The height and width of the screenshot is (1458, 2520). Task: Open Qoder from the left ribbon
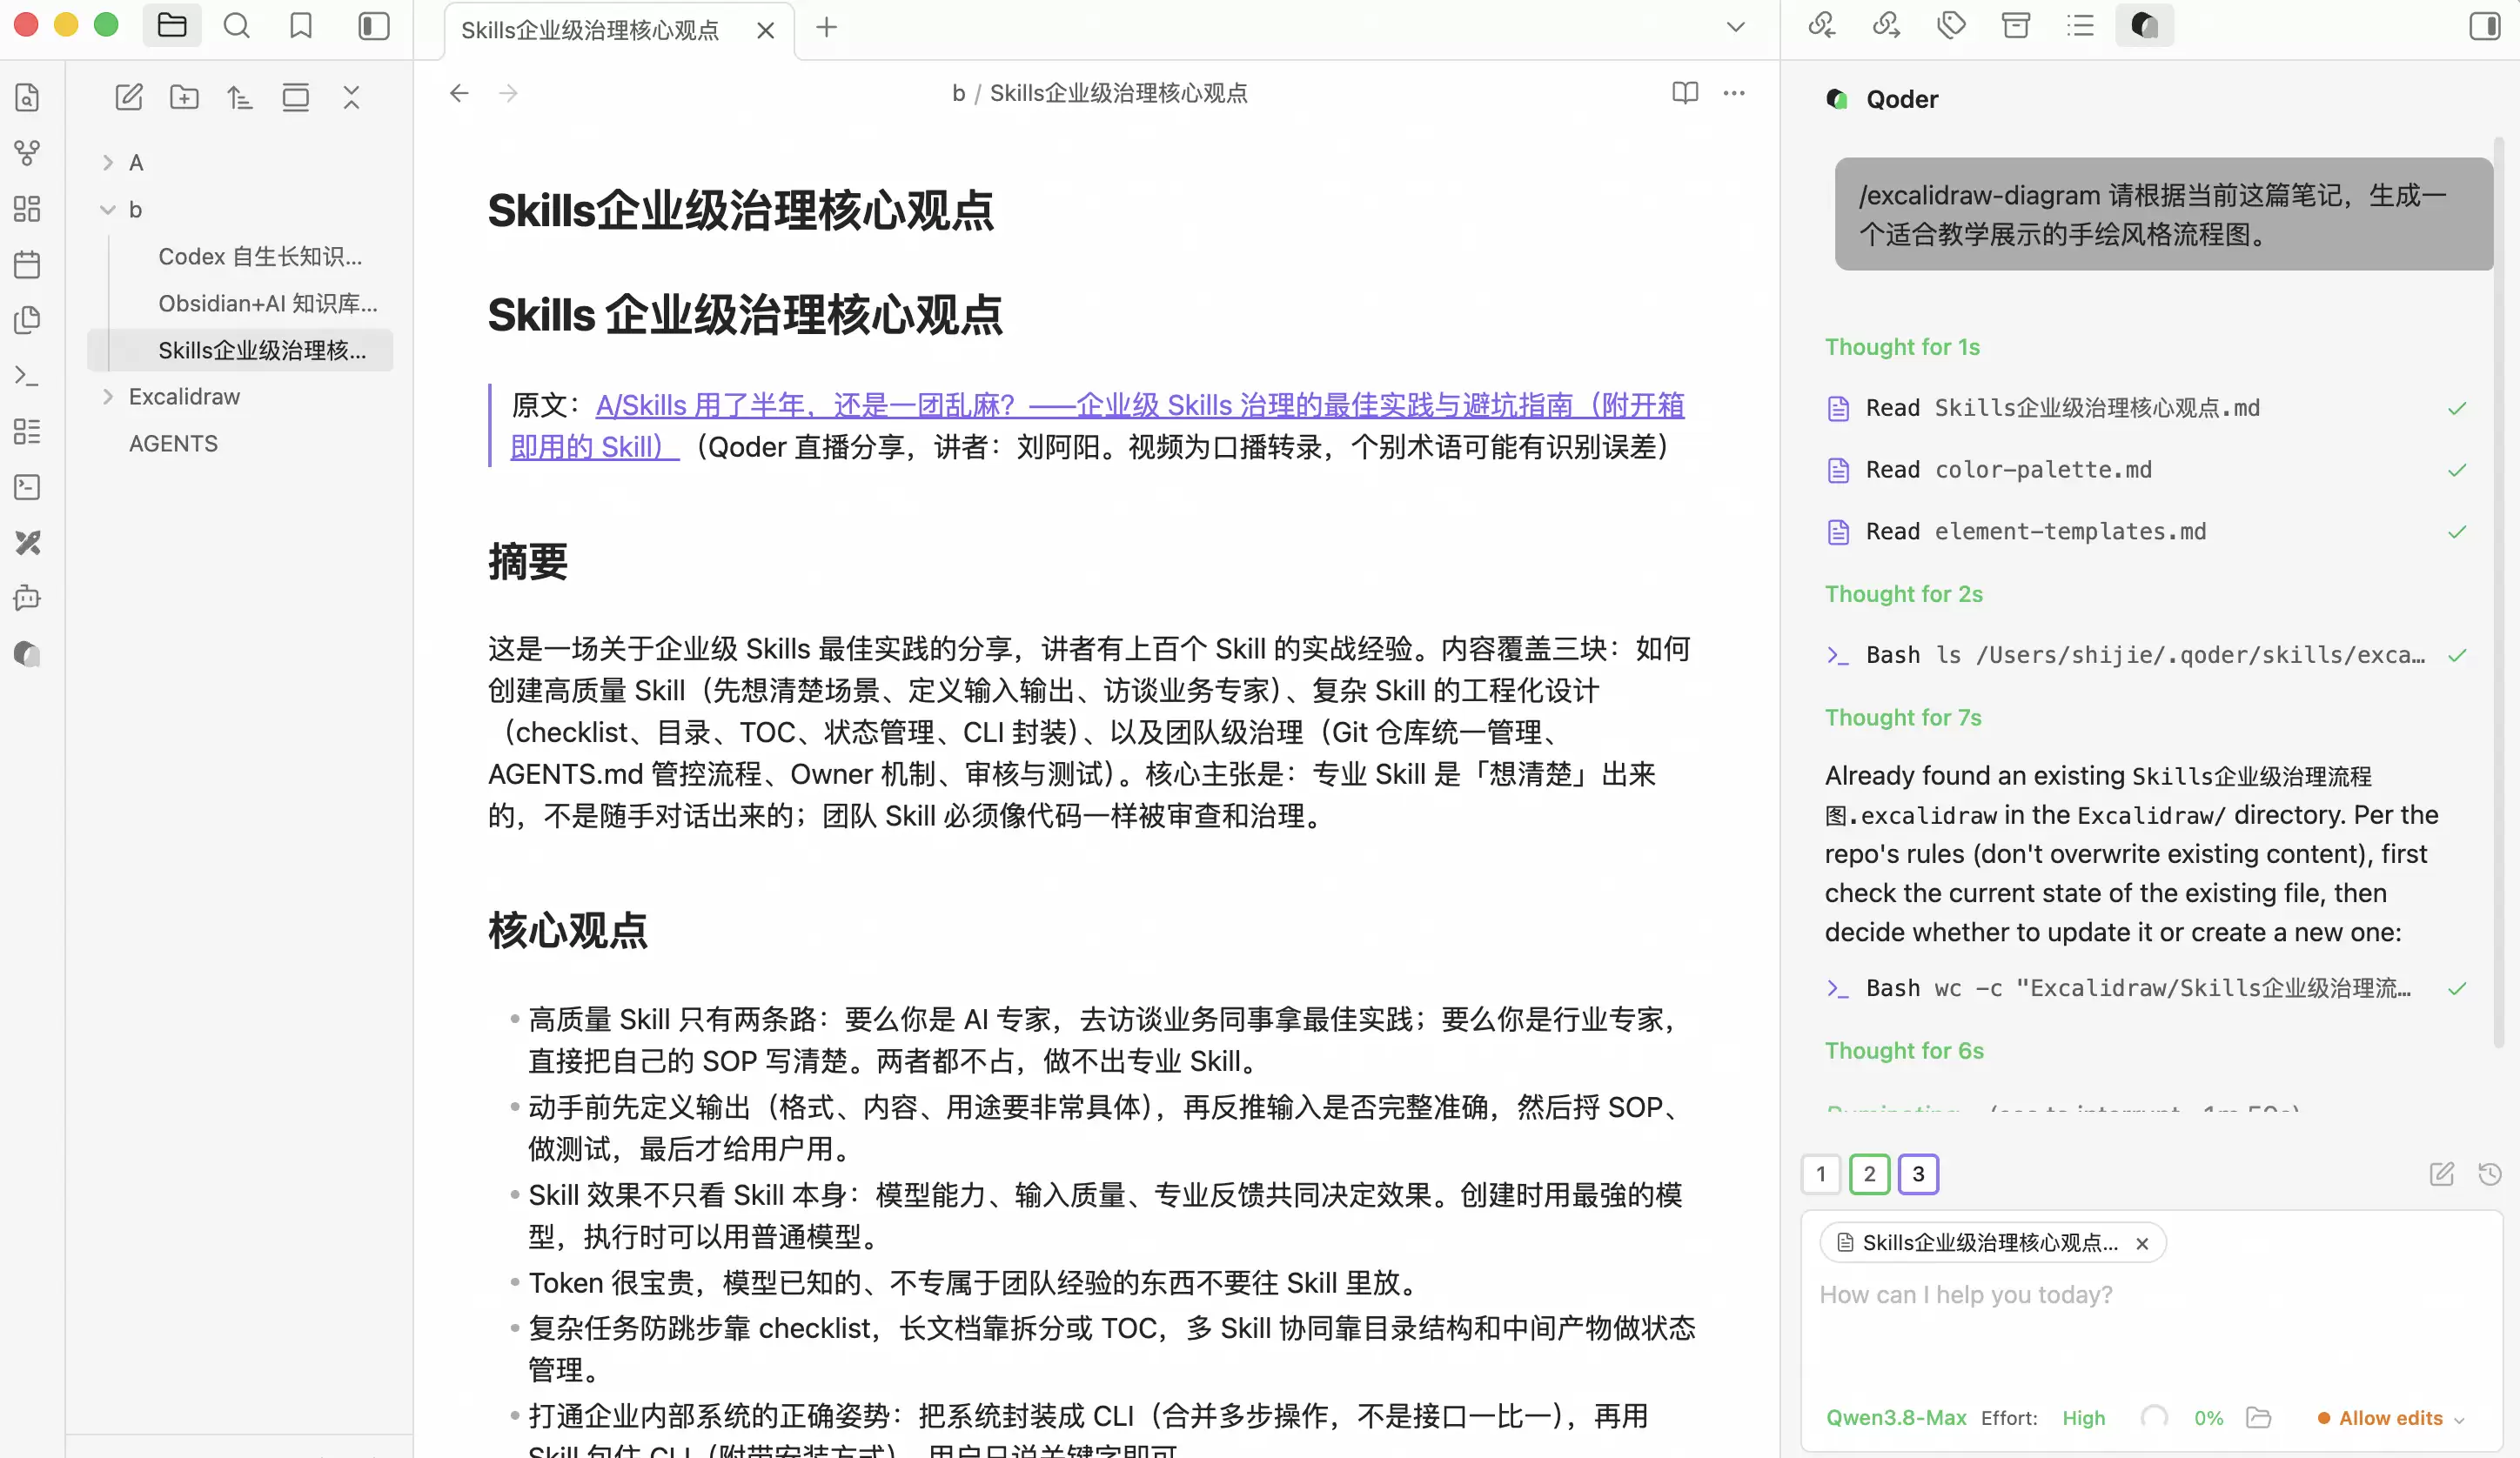(x=28, y=654)
